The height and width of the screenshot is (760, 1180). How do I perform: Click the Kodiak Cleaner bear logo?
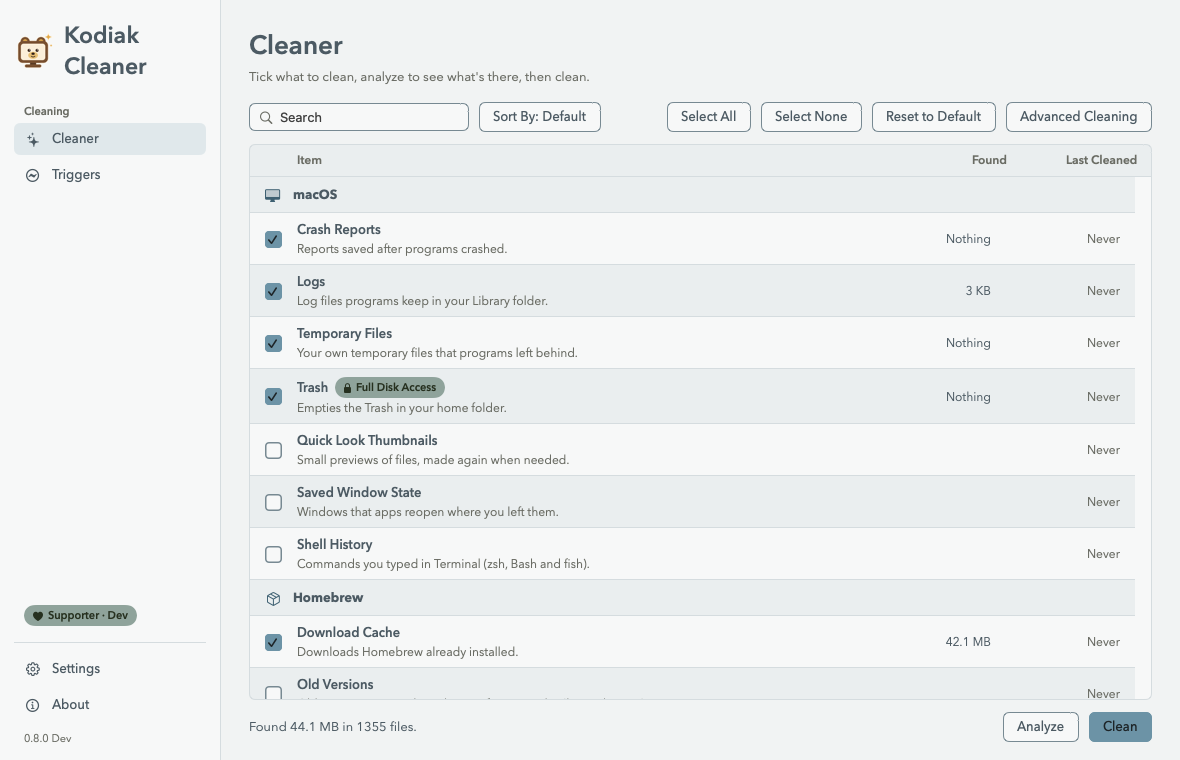[34, 50]
